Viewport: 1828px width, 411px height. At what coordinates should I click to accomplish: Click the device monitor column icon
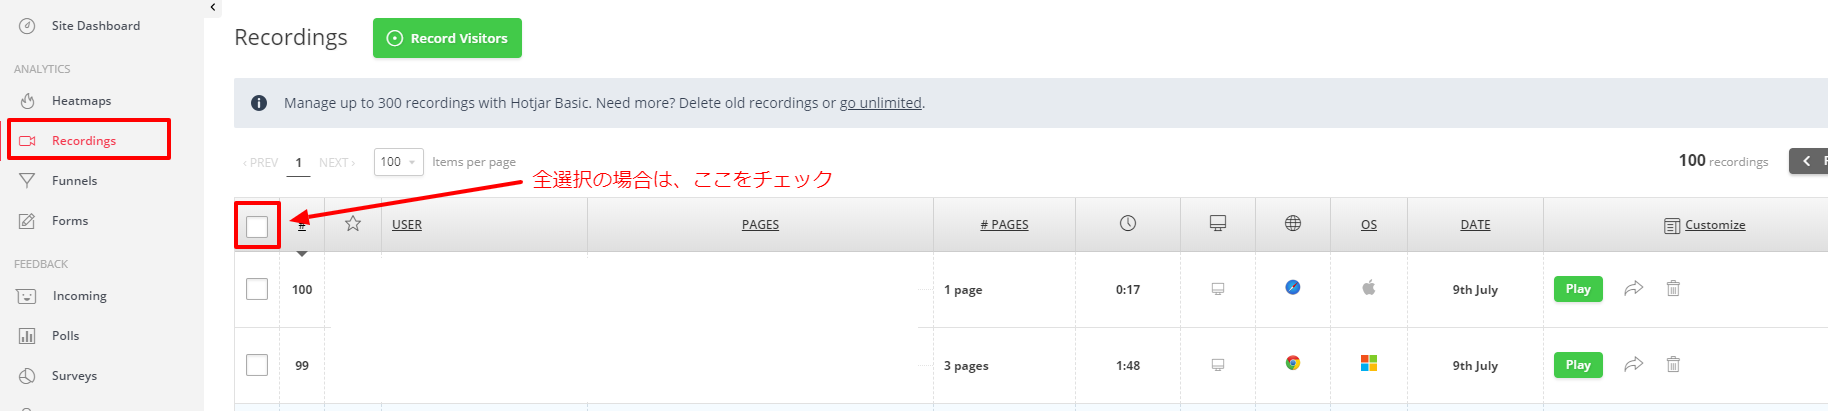1217,224
